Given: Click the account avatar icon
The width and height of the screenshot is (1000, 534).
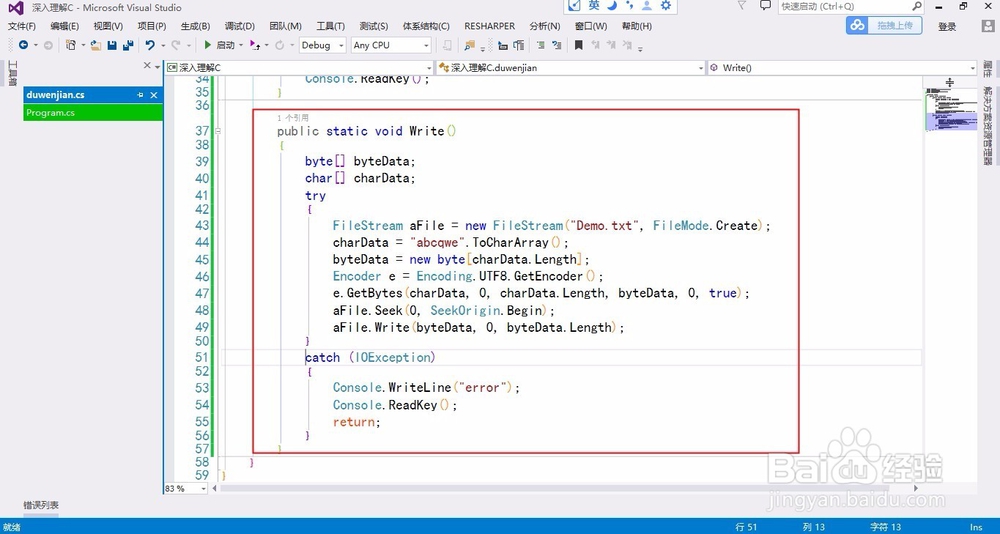Looking at the screenshot, I should pos(988,26).
